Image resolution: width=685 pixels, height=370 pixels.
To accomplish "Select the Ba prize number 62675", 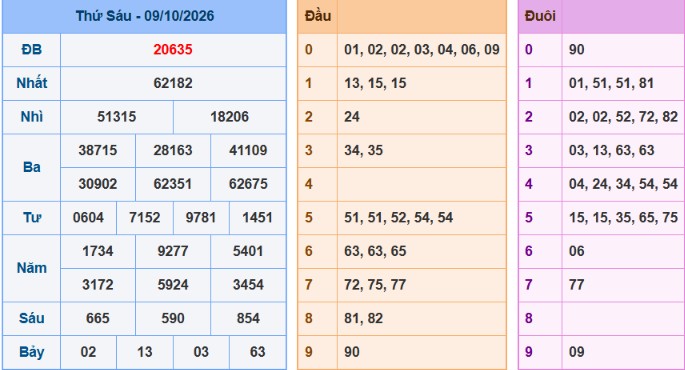I will tap(248, 184).
